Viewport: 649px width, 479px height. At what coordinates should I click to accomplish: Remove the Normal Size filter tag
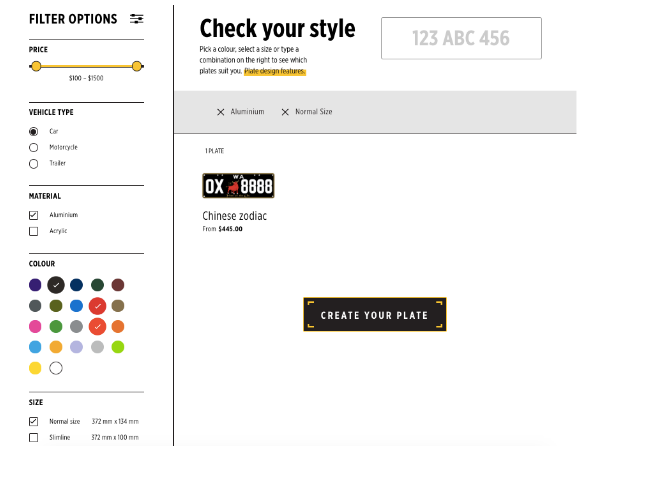coord(285,112)
